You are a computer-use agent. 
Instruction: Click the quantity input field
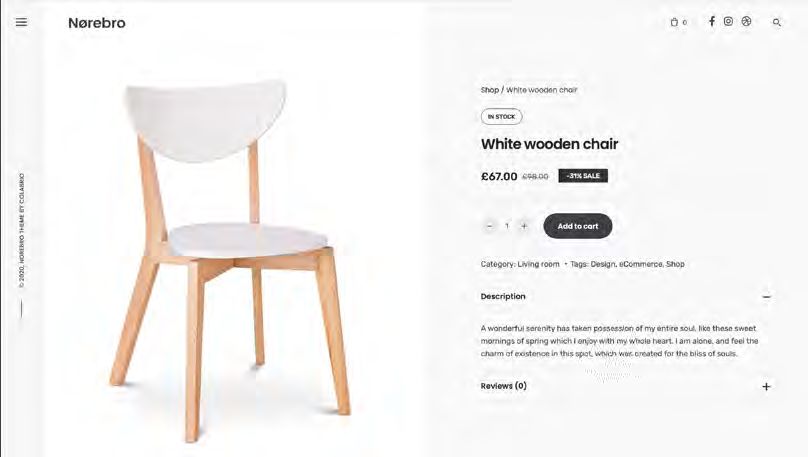tap(507, 226)
